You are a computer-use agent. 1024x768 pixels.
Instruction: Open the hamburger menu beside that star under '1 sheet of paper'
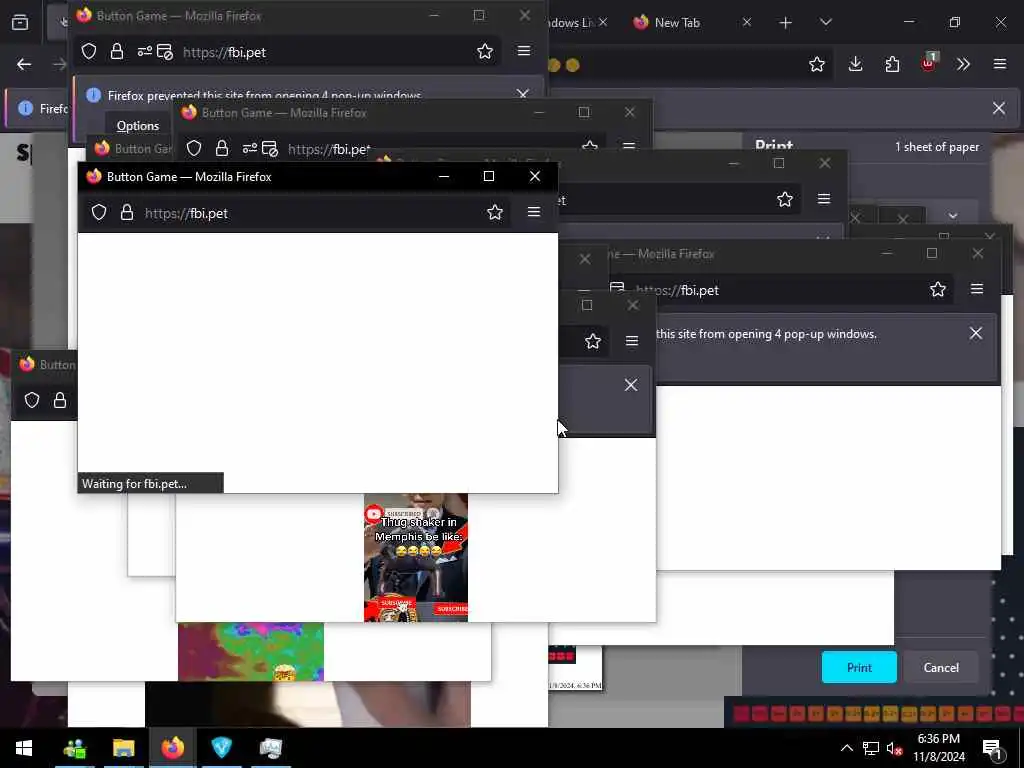[x=824, y=199]
